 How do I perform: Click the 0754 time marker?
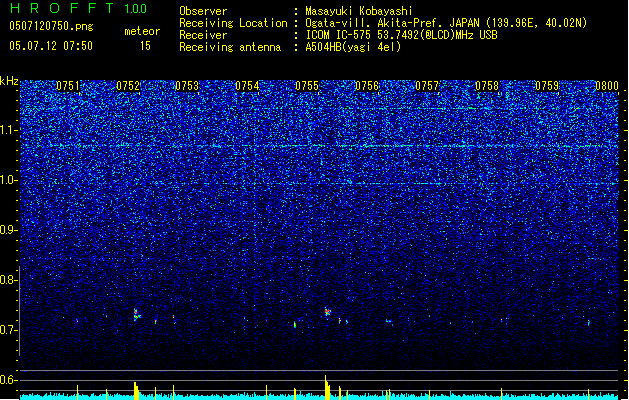pos(247,86)
